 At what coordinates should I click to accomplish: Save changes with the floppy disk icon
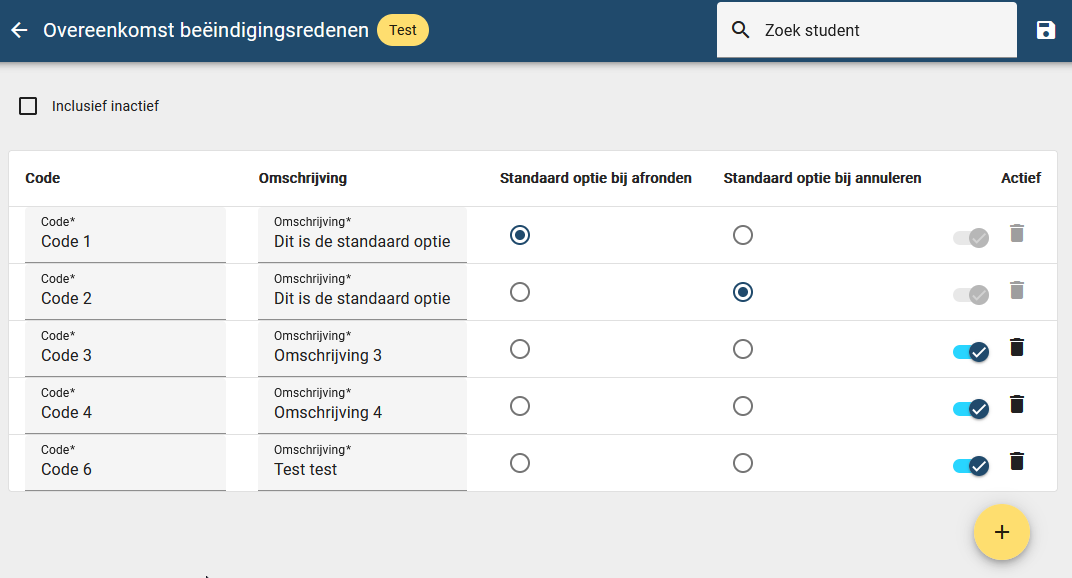pyautogui.click(x=1045, y=30)
